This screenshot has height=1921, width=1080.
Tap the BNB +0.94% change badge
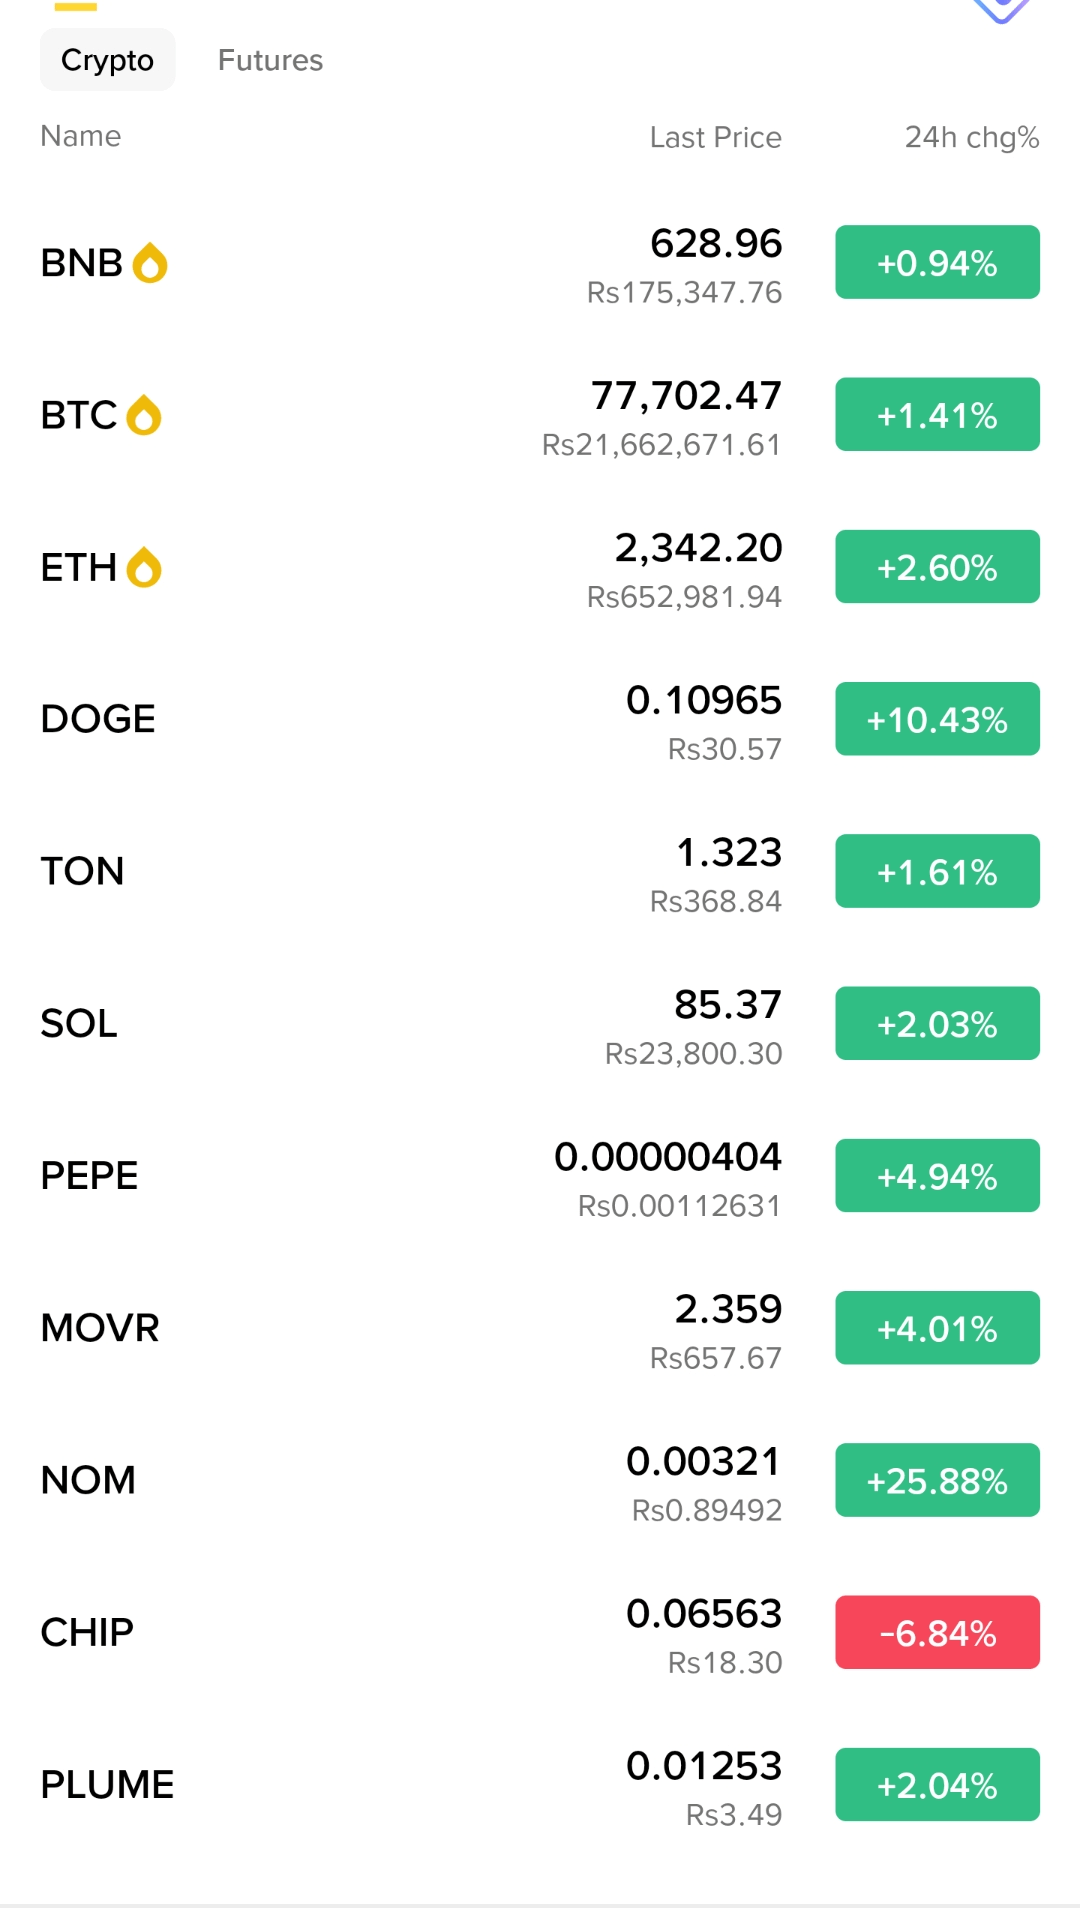[x=938, y=262]
